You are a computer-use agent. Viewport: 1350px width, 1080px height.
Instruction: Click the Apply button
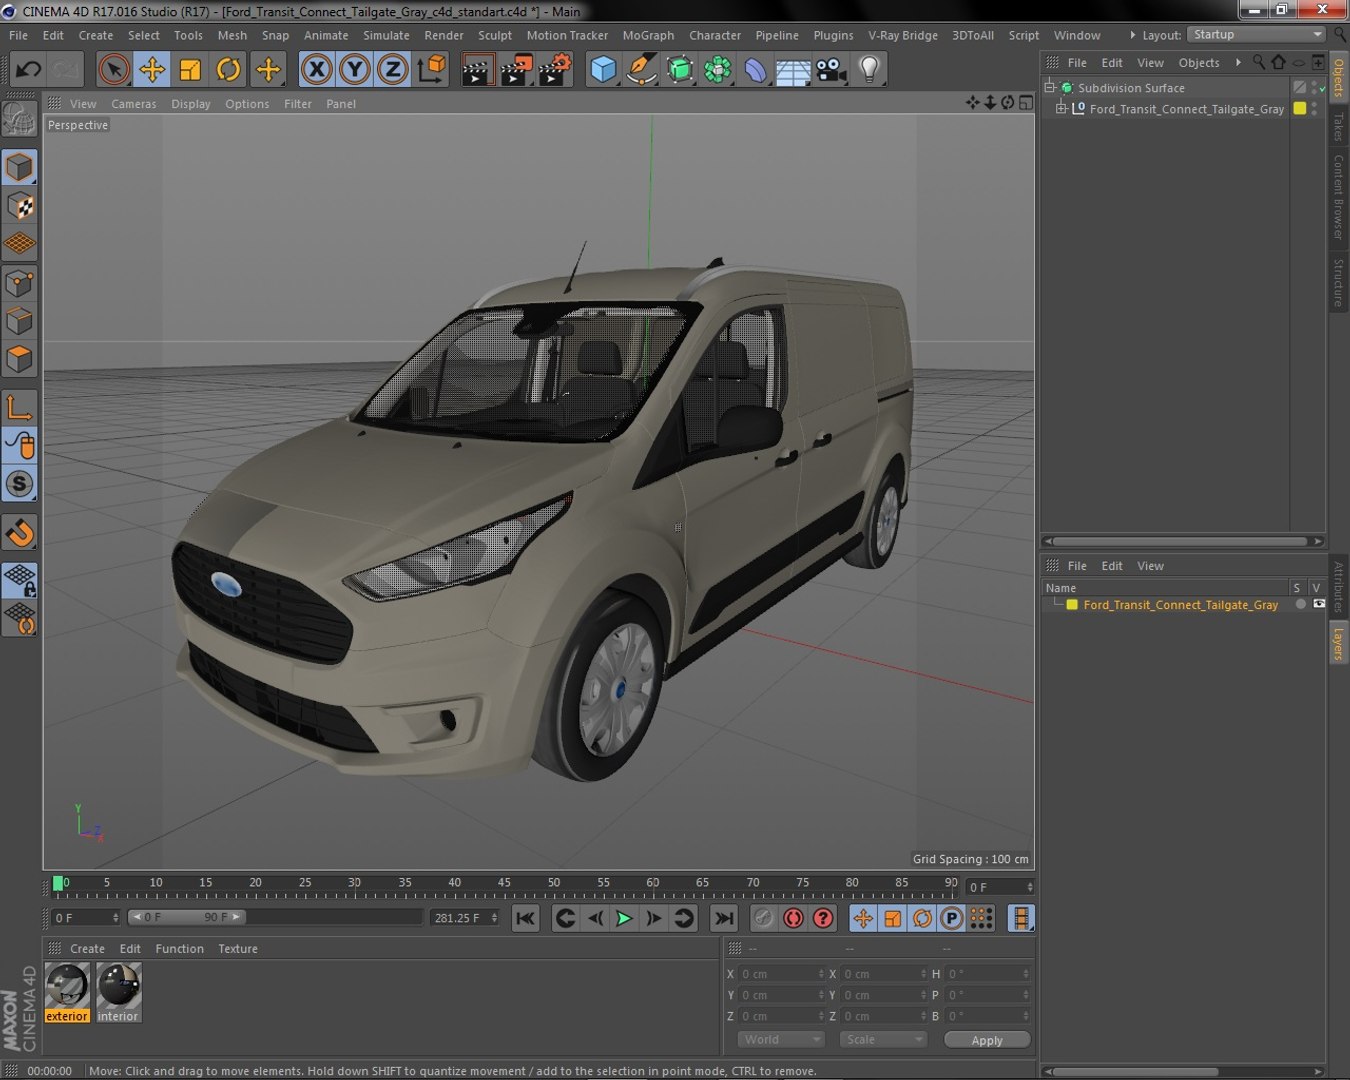987,1040
